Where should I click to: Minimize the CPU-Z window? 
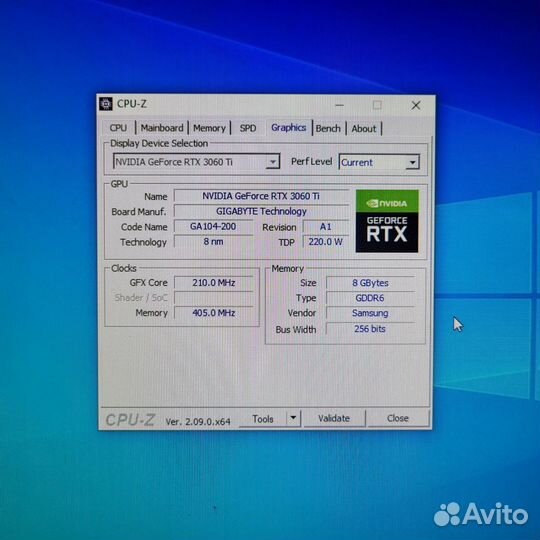click(340, 105)
